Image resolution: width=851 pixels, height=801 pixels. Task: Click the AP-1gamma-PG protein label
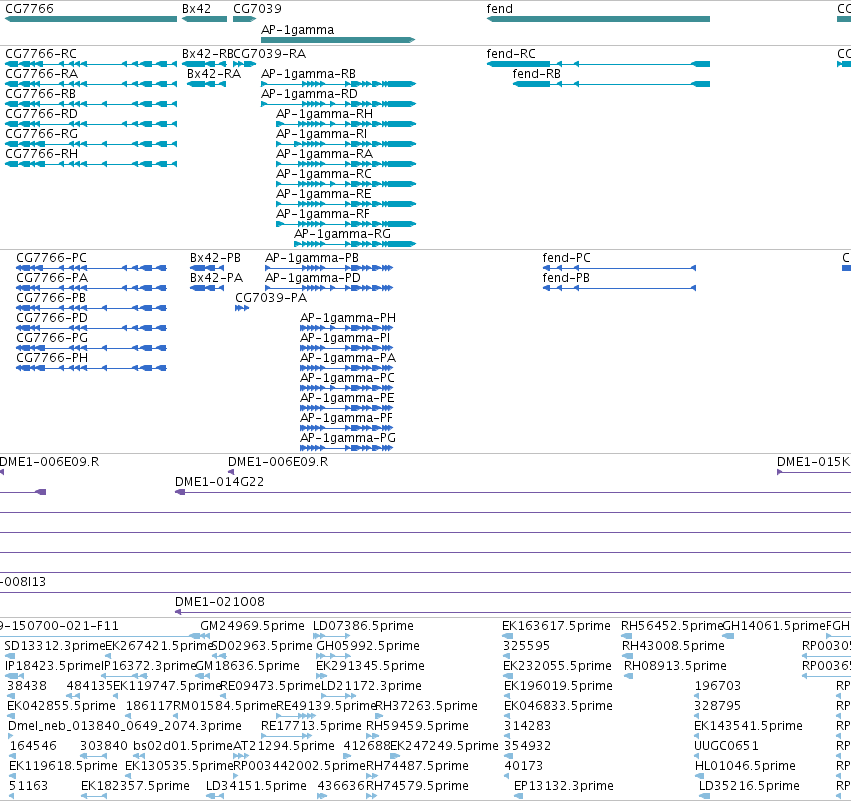click(348, 438)
